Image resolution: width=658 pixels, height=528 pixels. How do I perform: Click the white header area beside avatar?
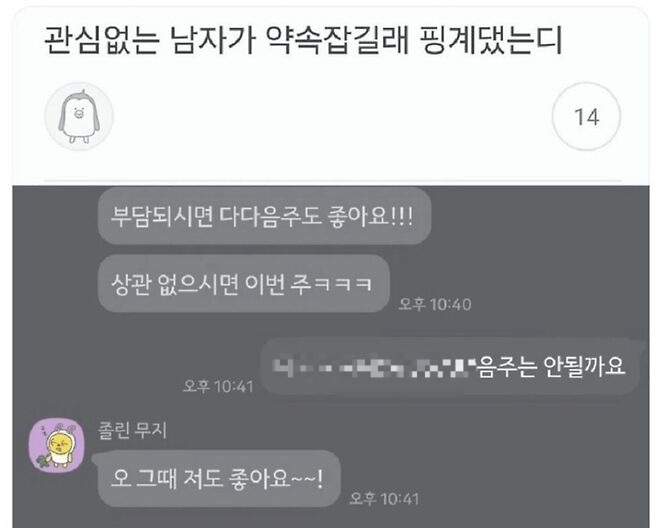332,116
